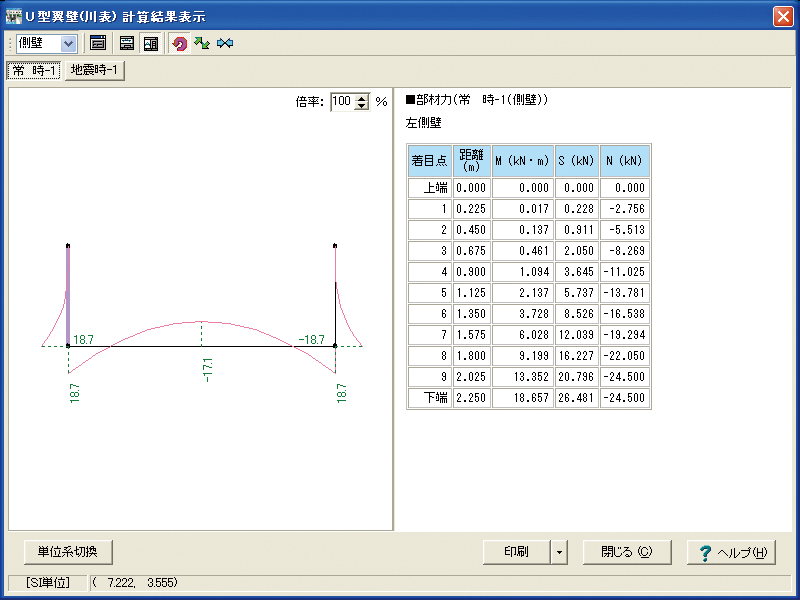Increase the 倍率 value with the up arrow
Screen dimensions: 800x600
click(362, 97)
